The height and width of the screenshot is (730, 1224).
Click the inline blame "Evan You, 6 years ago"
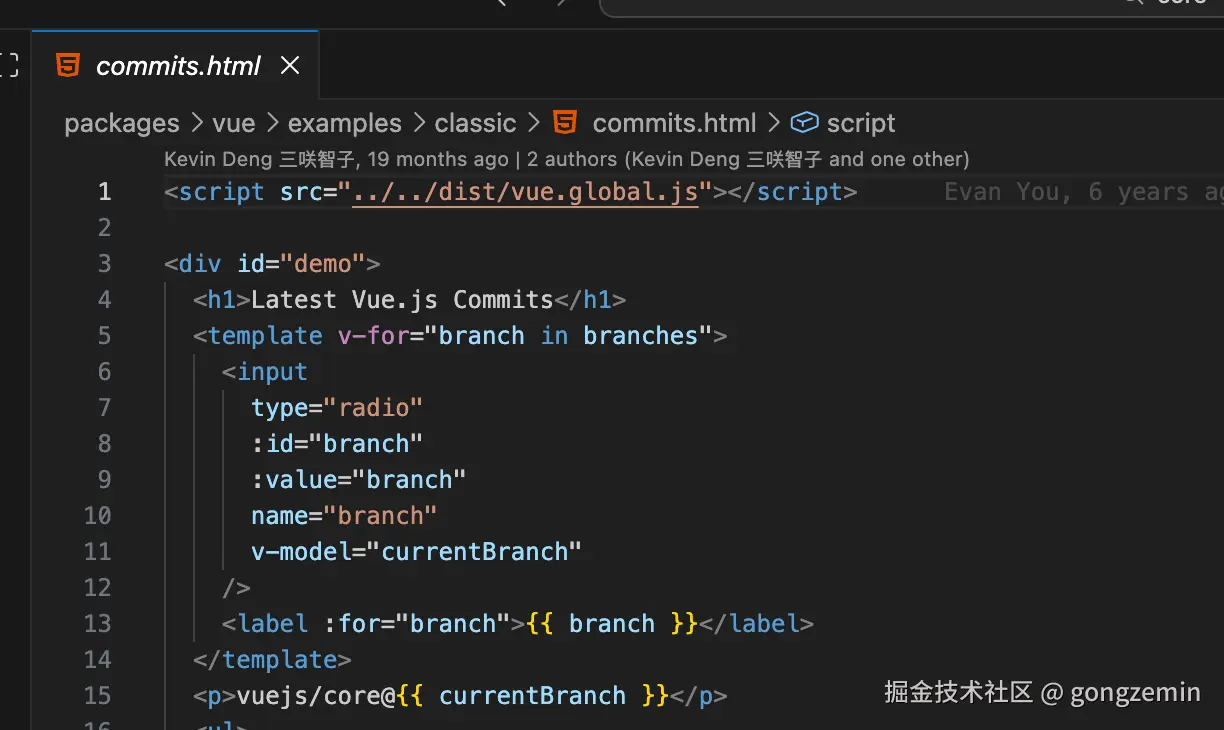[1082, 192]
